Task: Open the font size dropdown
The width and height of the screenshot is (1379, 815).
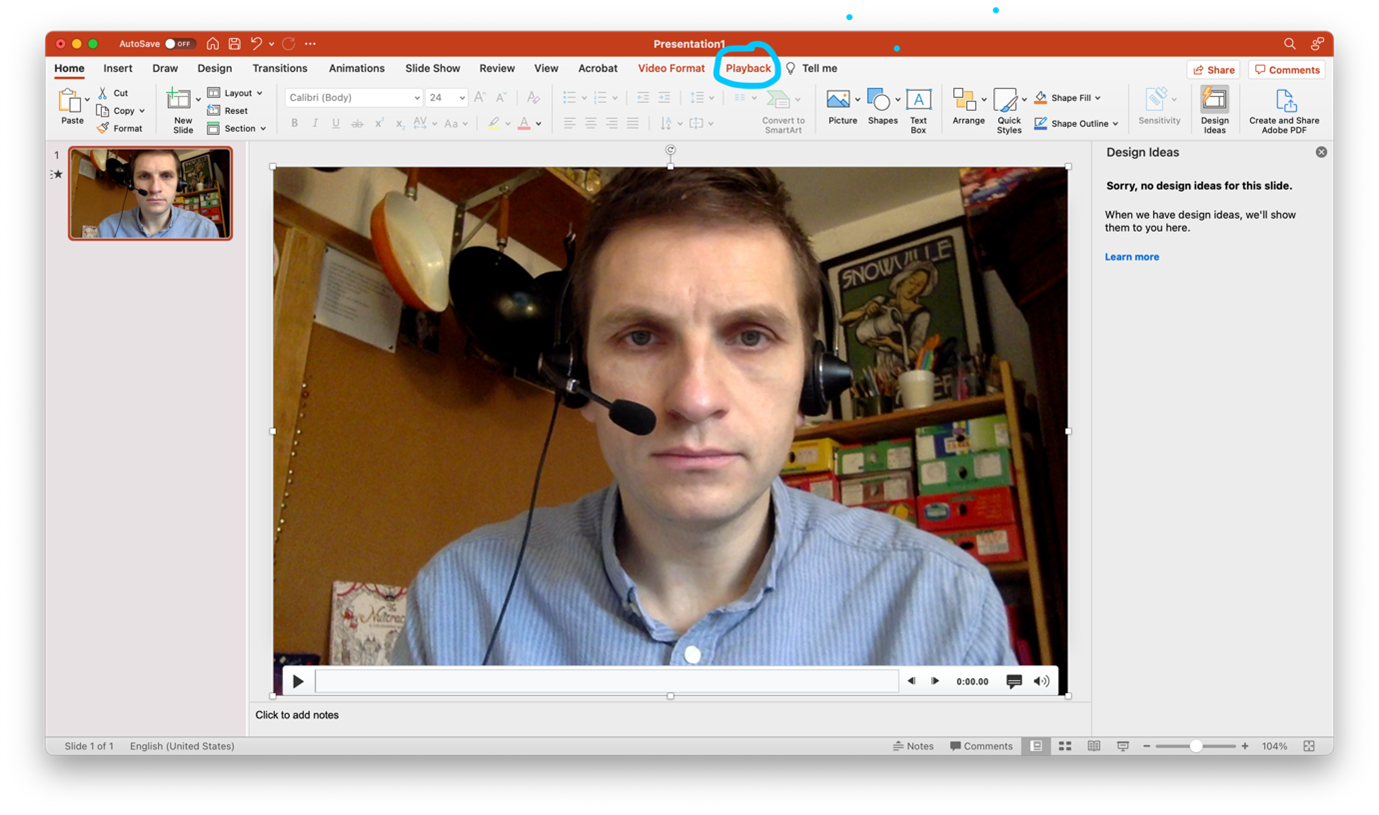Action: tap(461, 98)
